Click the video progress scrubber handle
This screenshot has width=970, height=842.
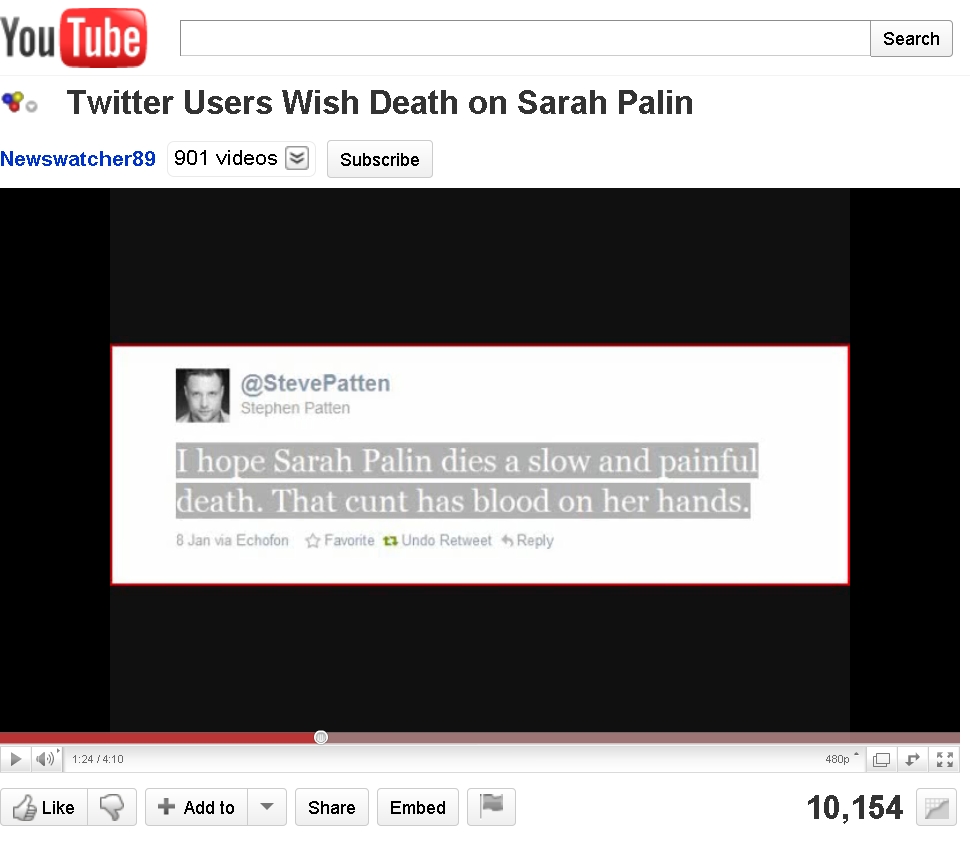pyautogui.click(x=320, y=737)
